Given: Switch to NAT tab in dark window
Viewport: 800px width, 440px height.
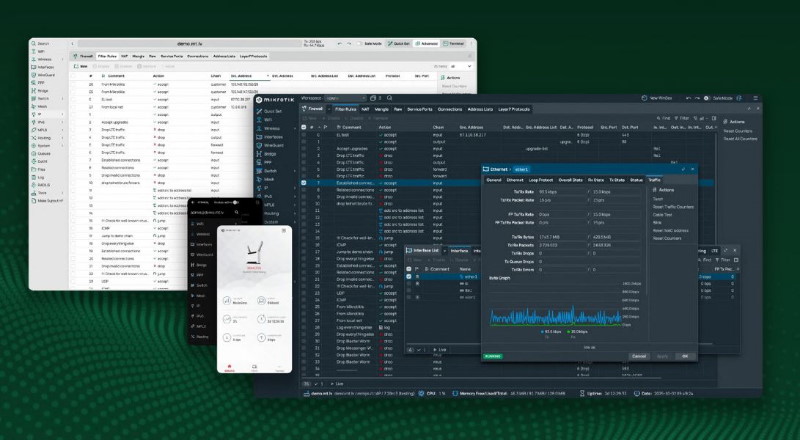Looking at the screenshot, I should (x=366, y=109).
